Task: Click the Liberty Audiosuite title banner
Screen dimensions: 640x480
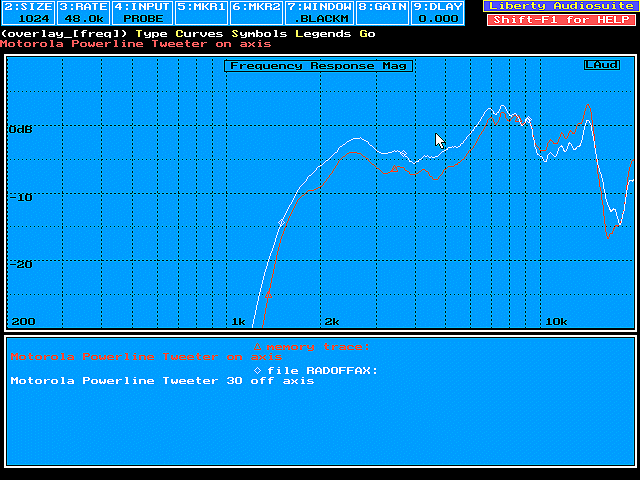Action: click(561, 6)
